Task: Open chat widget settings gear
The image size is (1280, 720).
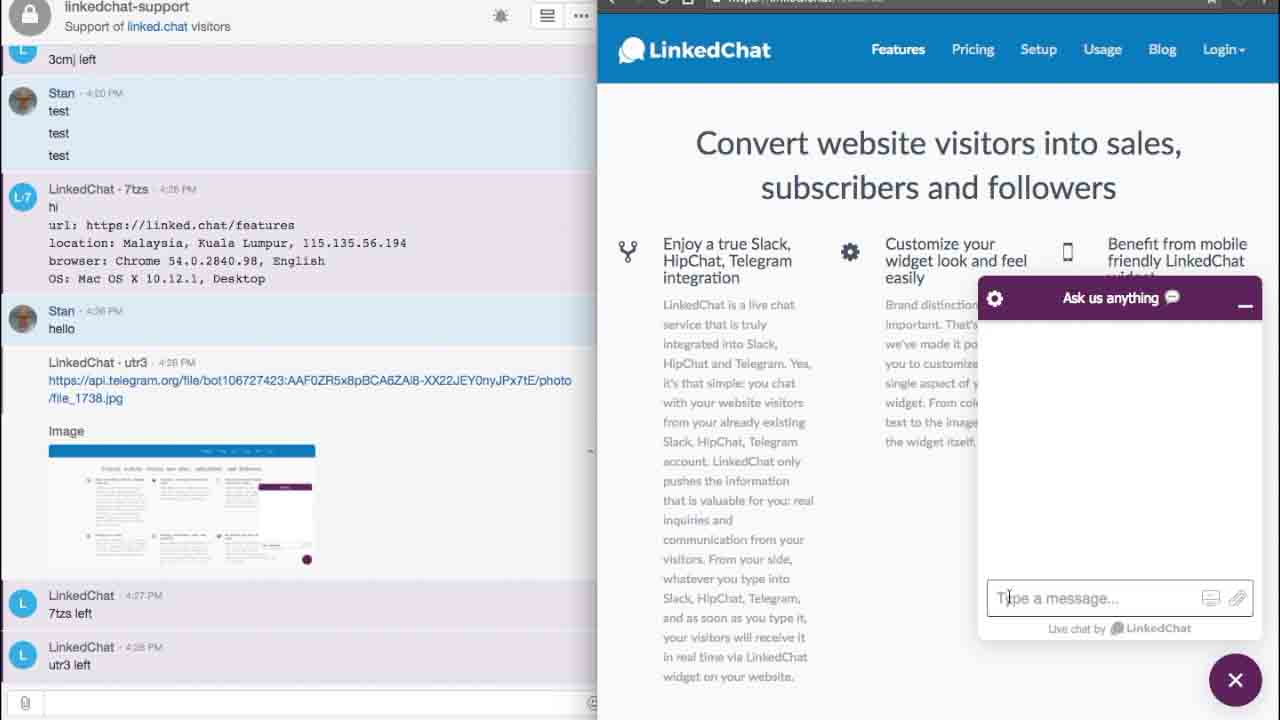Action: (994, 298)
